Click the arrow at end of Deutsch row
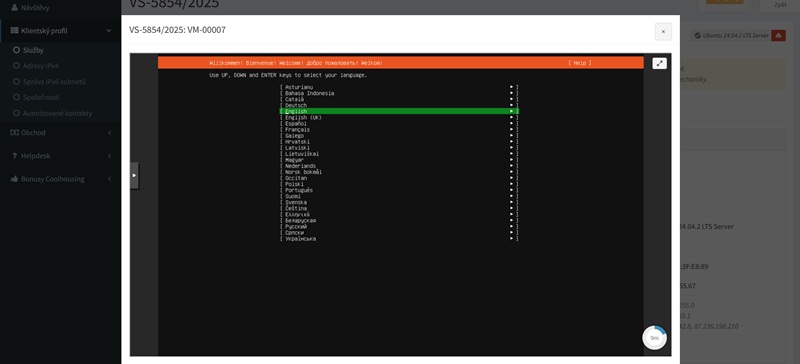Image resolution: width=800 pixels, height=364 pixels. (511, 106)
